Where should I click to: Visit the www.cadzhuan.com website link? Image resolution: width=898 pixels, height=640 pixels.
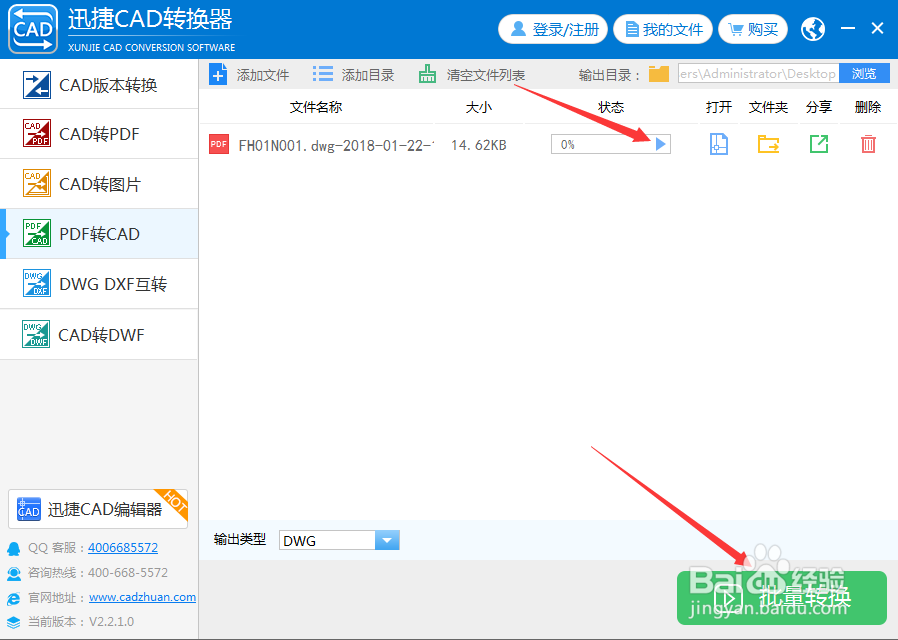click(x=142, y=597)
